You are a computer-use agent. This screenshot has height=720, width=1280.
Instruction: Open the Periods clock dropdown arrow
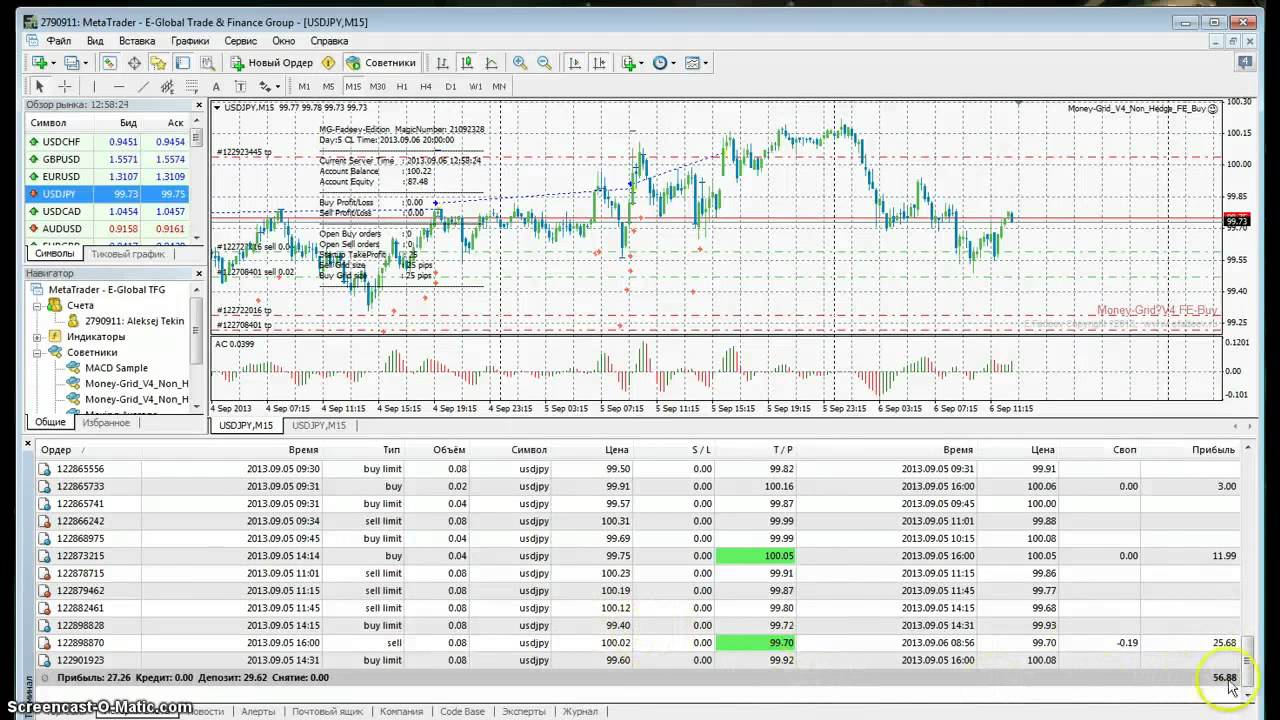click(674, 62)
